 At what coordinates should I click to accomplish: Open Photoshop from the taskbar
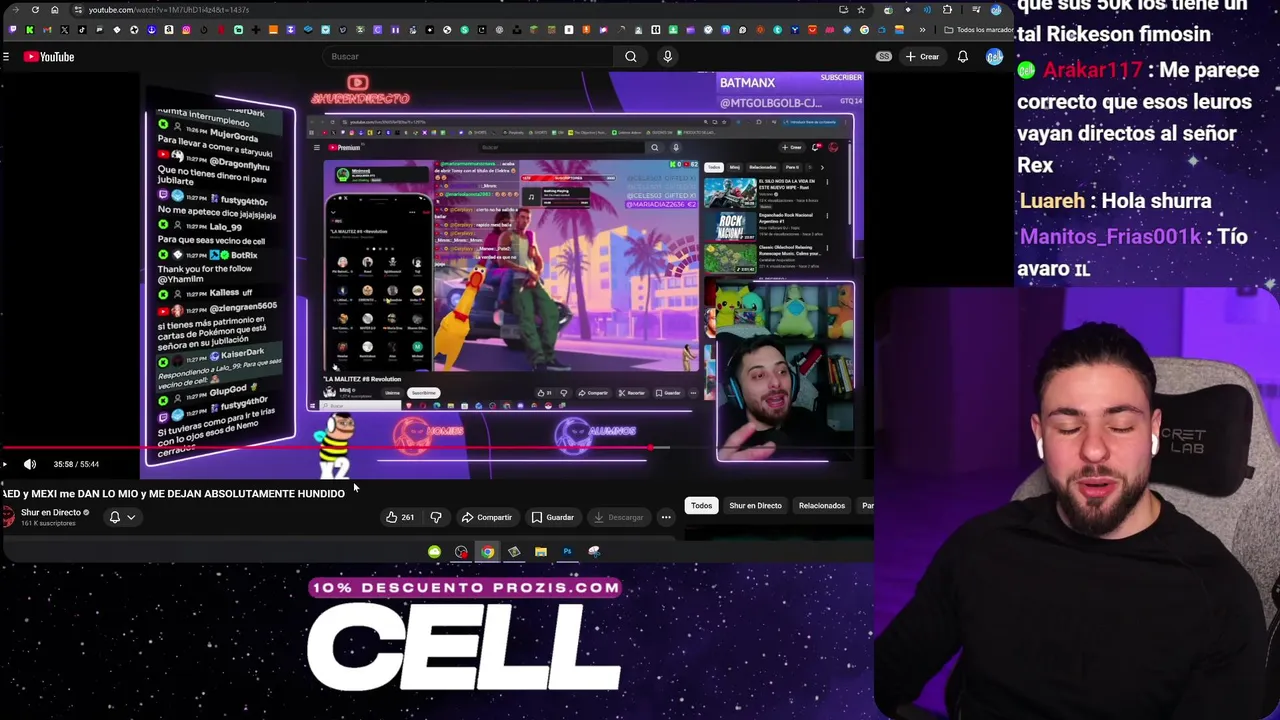(567, 552)
